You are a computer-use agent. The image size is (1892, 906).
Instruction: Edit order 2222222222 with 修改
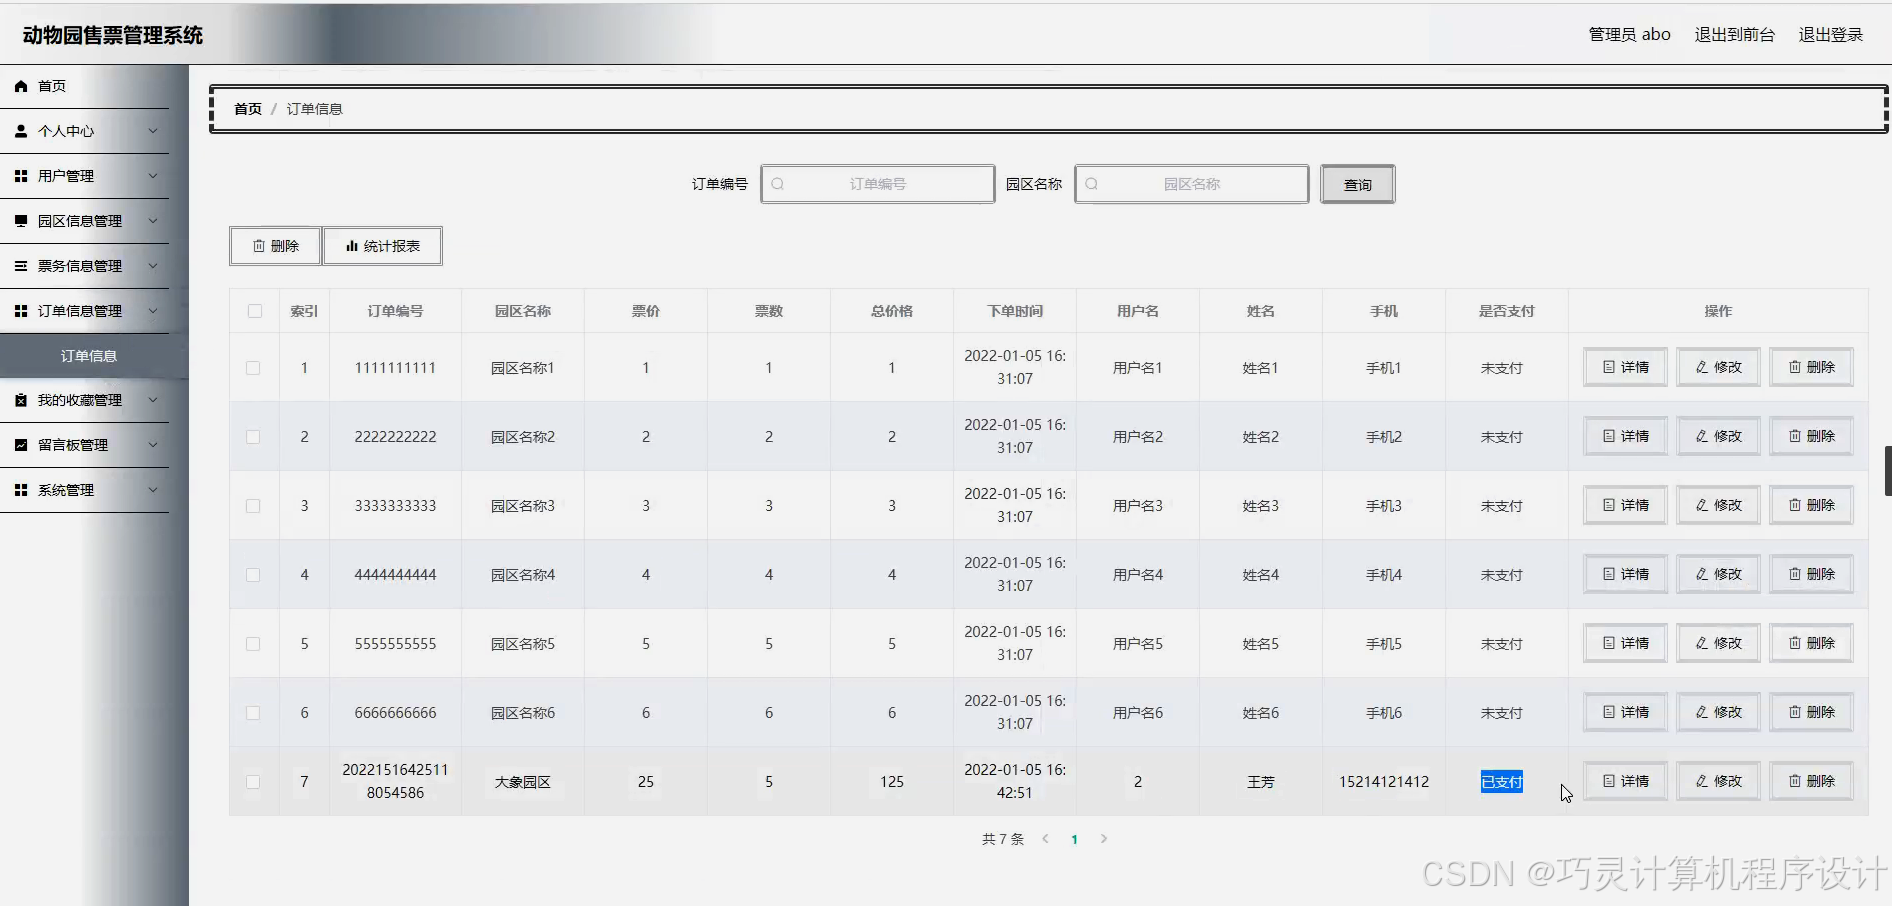[x=1719, y=436]
